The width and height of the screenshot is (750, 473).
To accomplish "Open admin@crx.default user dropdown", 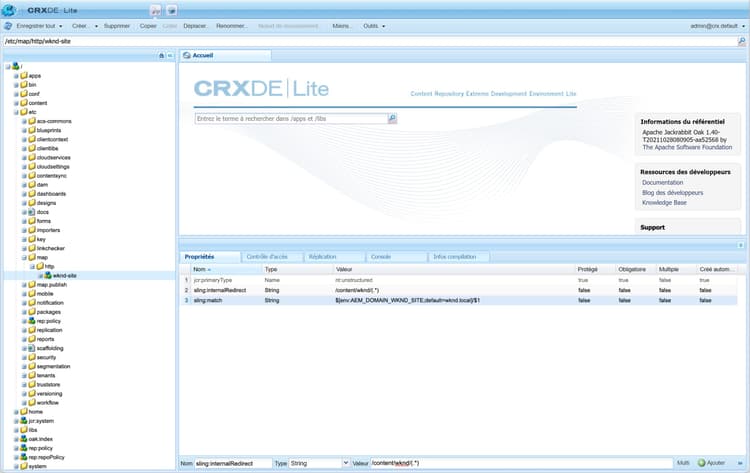I will (x=717, y=26).
